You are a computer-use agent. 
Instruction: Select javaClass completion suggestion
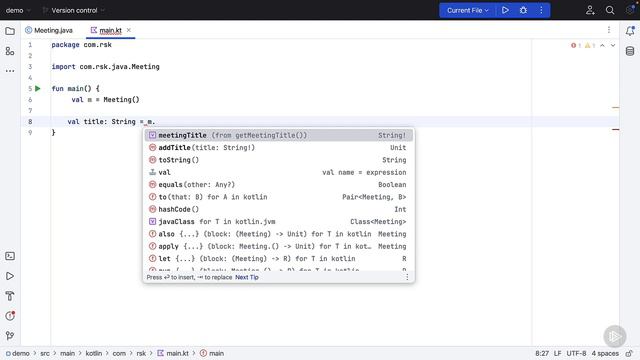point(278,222)
